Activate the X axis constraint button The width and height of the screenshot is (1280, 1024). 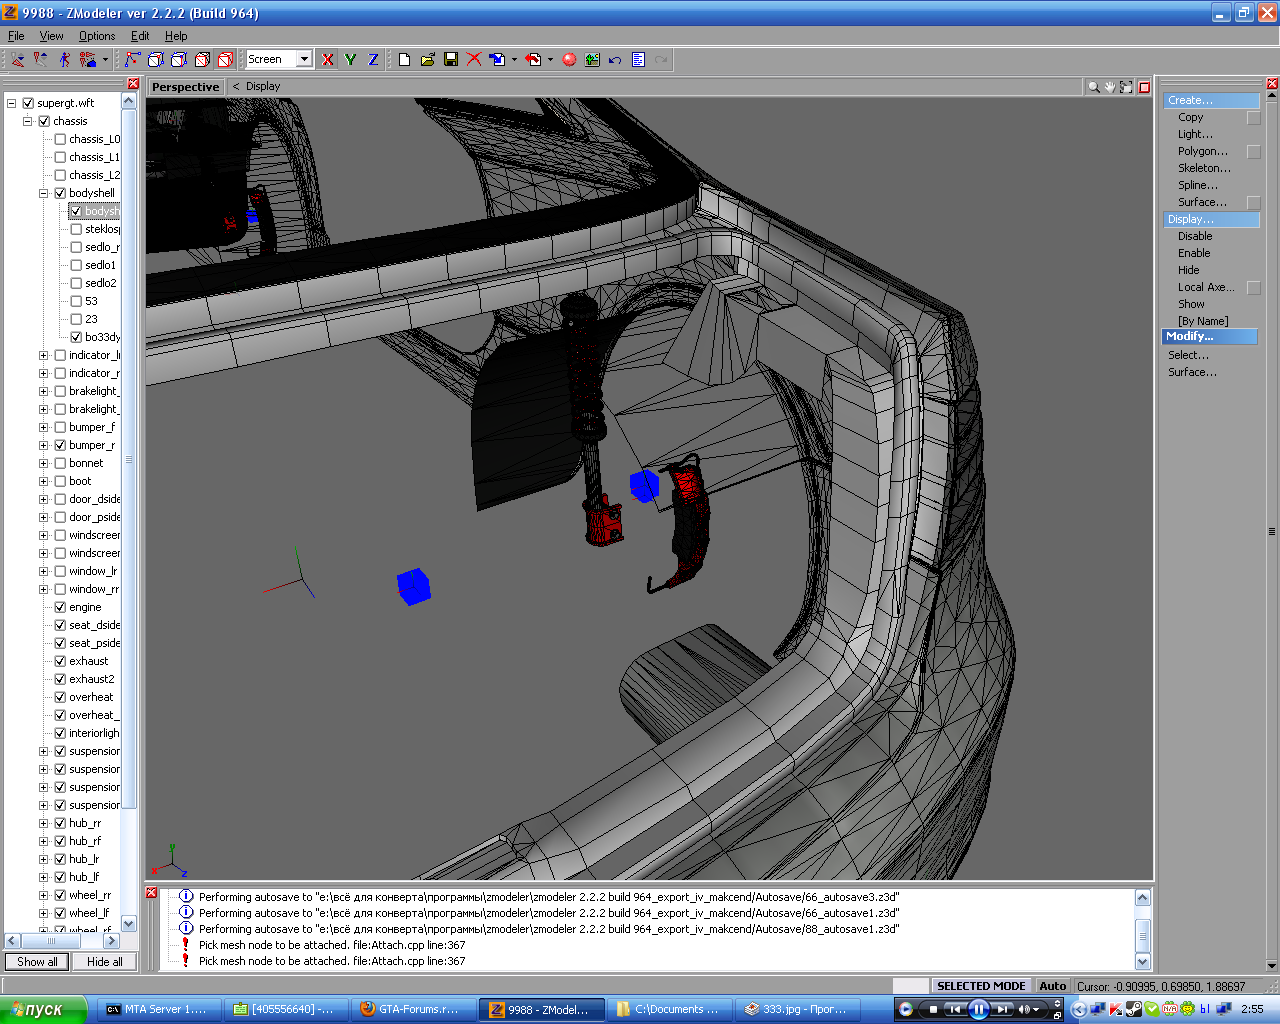coord(327,60)
